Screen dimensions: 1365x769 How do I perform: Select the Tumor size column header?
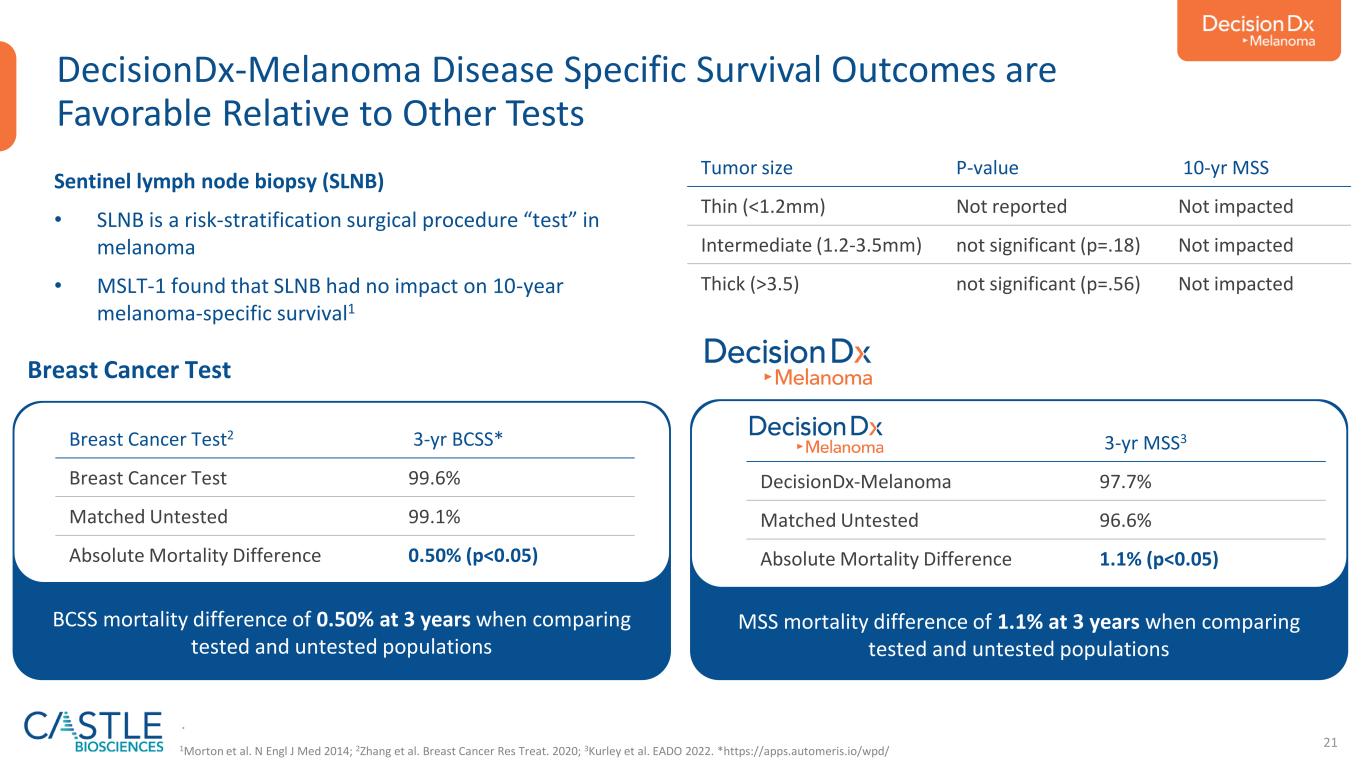click(749, 167)
